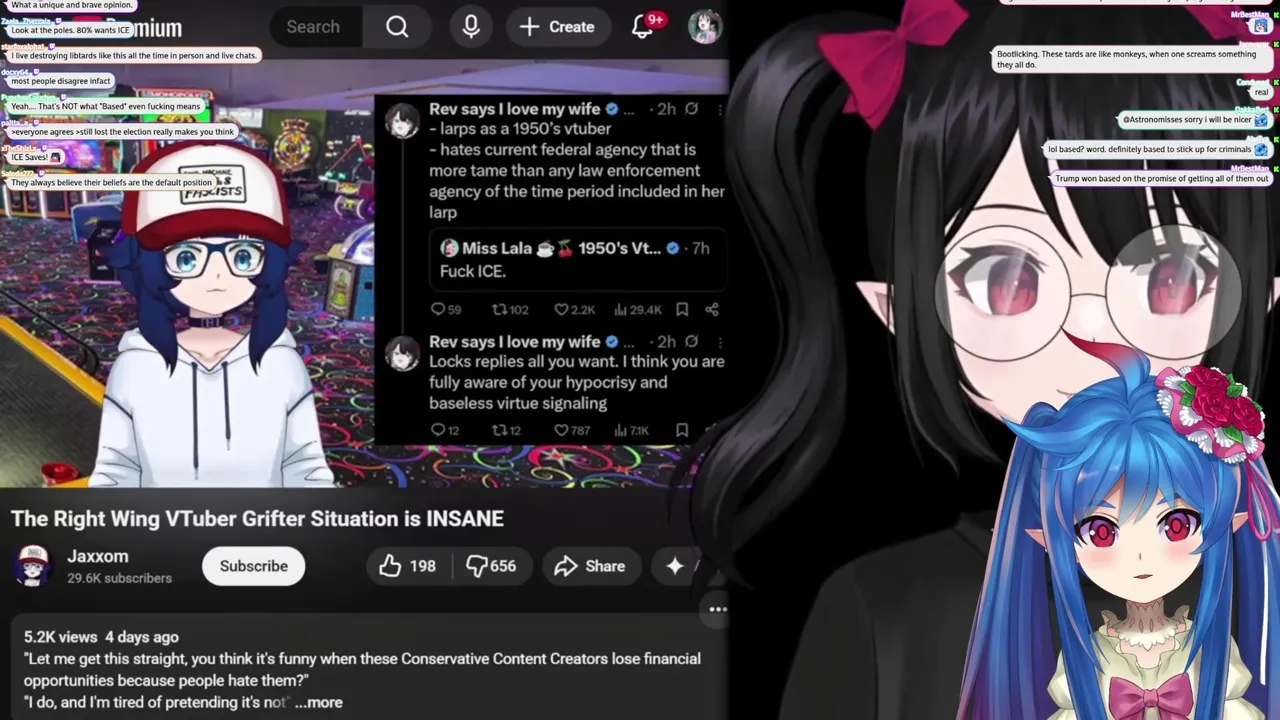Click views stat showing 7.1K
The height and width of the screenshot is (720, 1280).
[x=634, y=430]
